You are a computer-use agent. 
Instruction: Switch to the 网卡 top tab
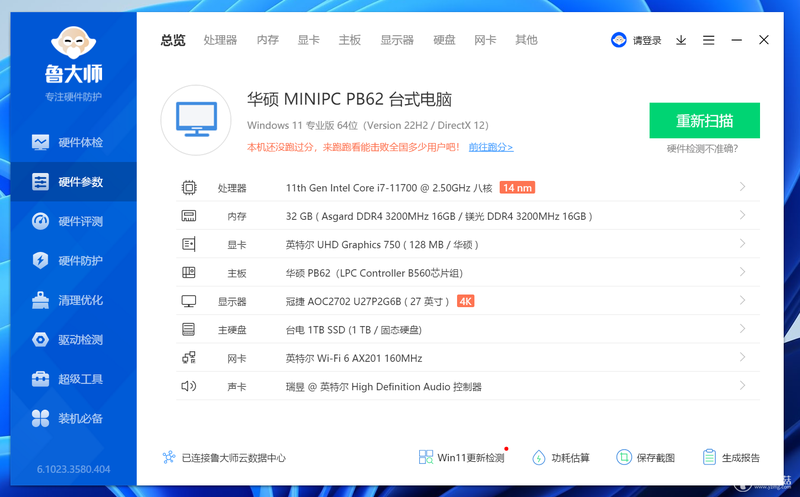pyautogui.click(x=485, y=40)
